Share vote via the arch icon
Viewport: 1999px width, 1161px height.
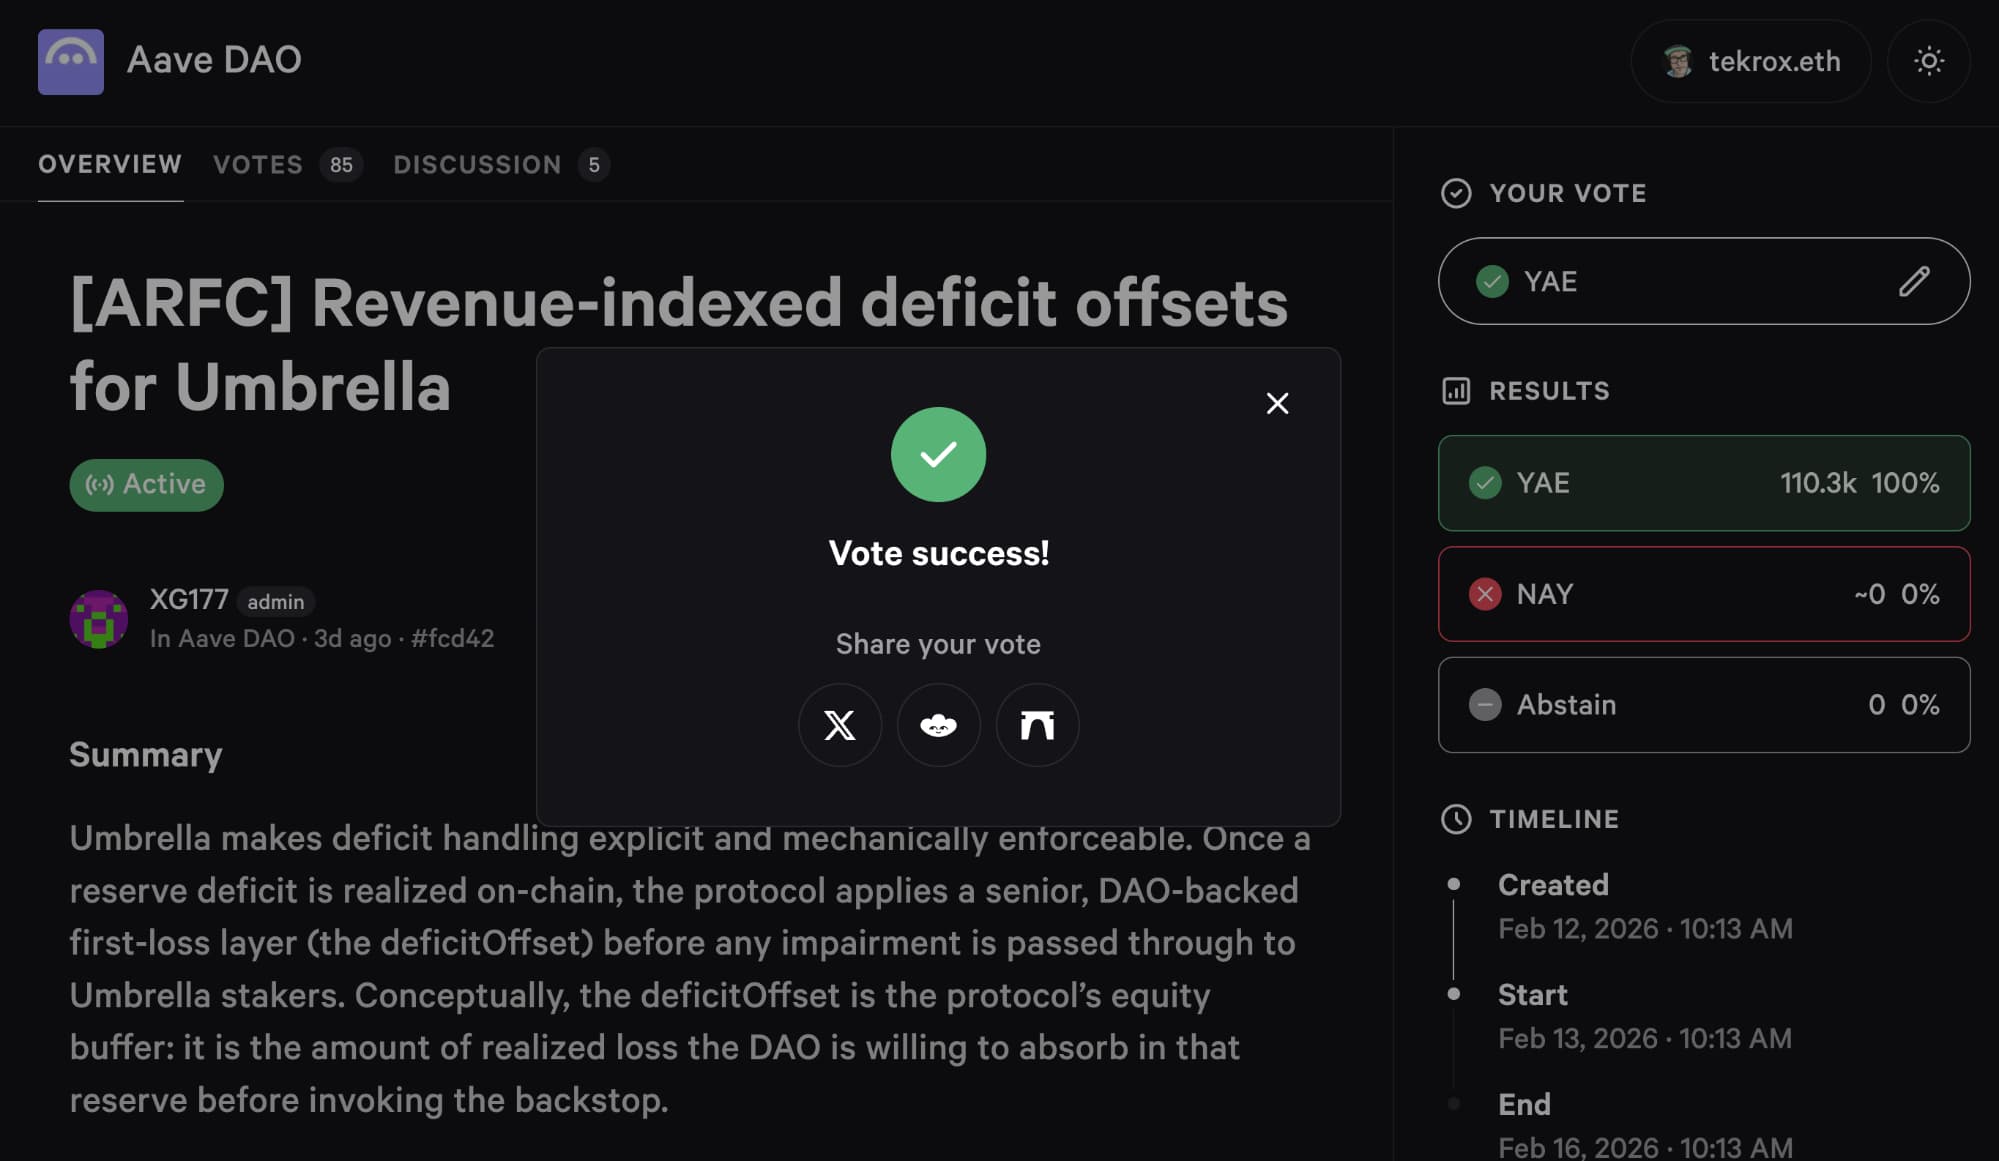[x=1037, y=725]
